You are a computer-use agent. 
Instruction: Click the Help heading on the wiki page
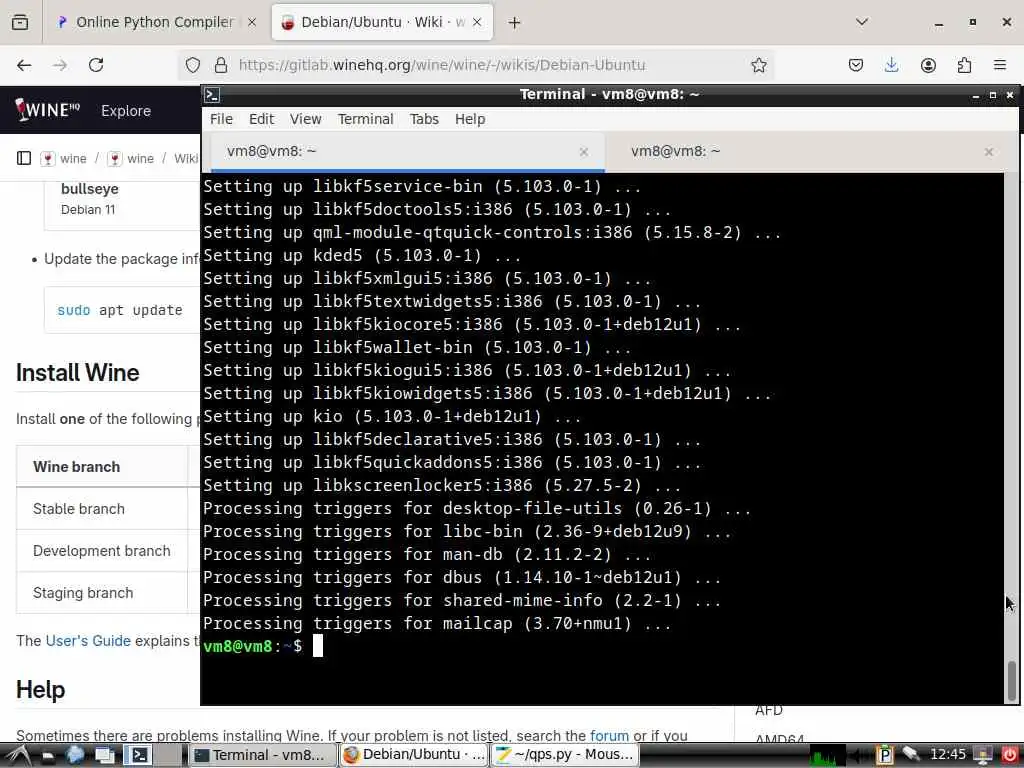(40, 690)
